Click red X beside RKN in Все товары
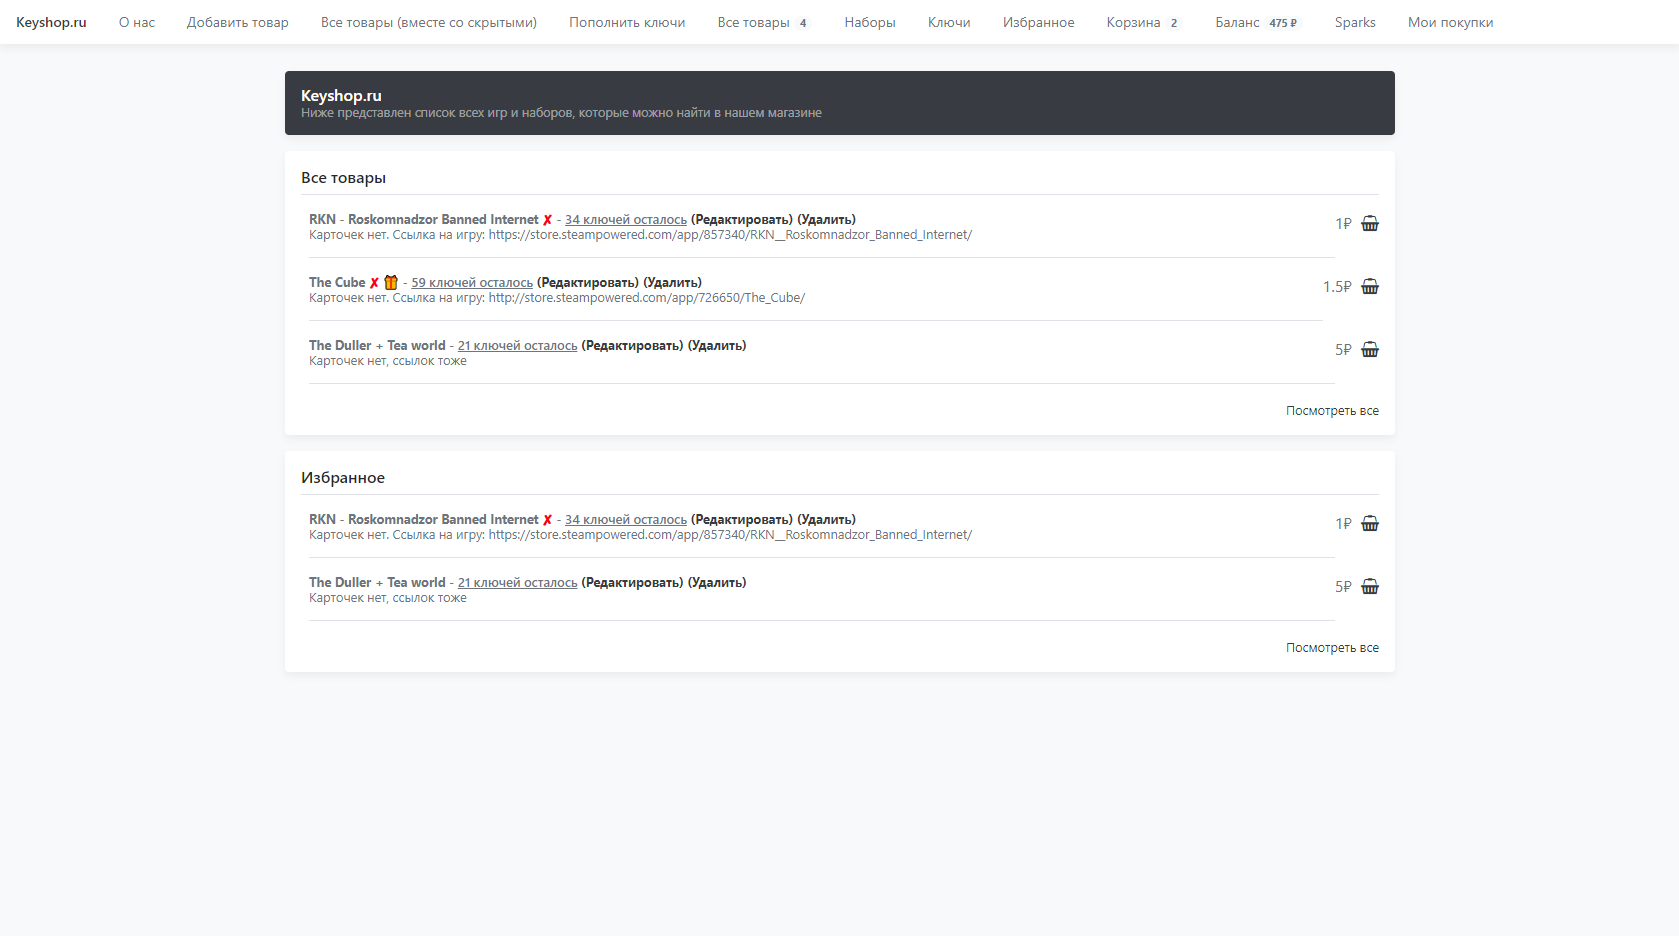 pyautogui.click(x=547, y=220)
